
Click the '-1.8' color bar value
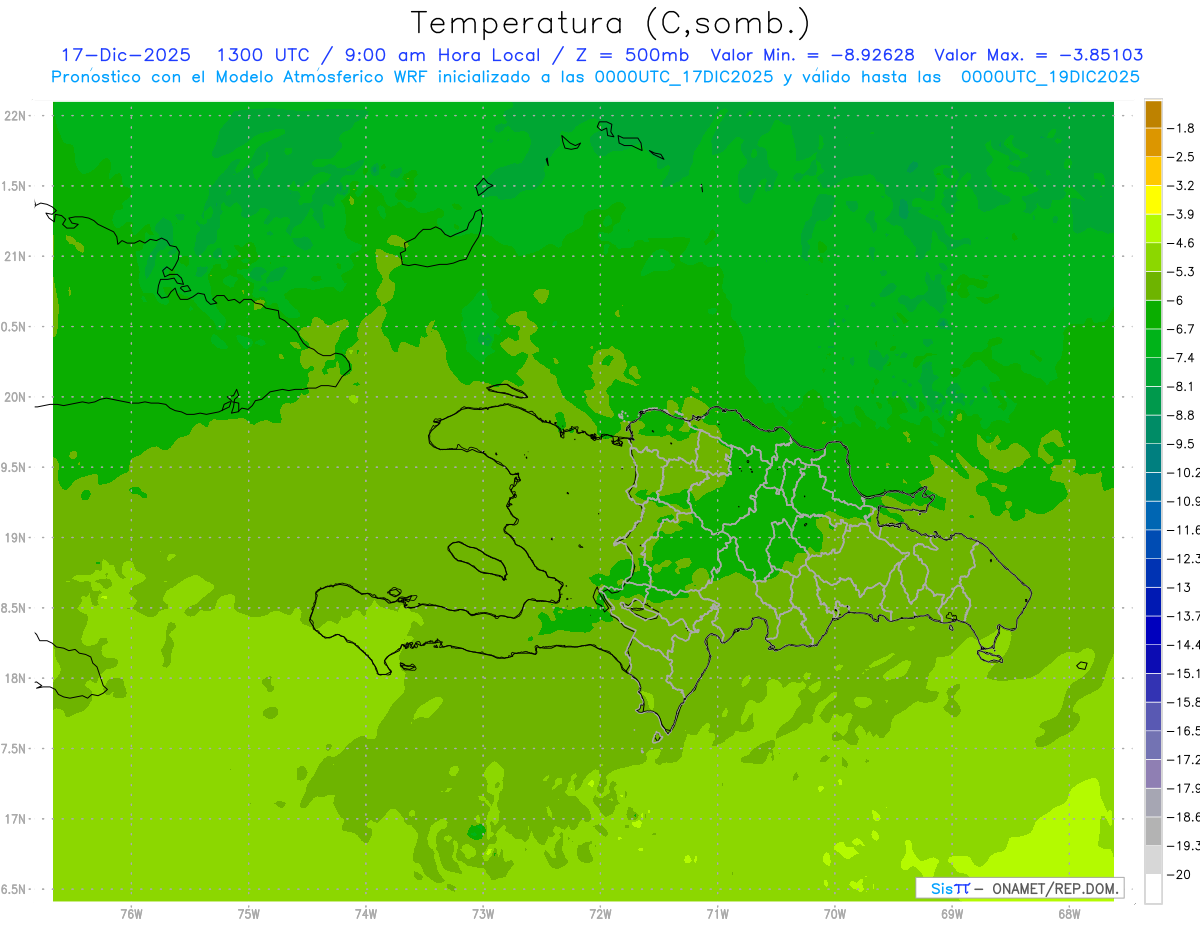pyautogui.click(x=1181, y=128)
